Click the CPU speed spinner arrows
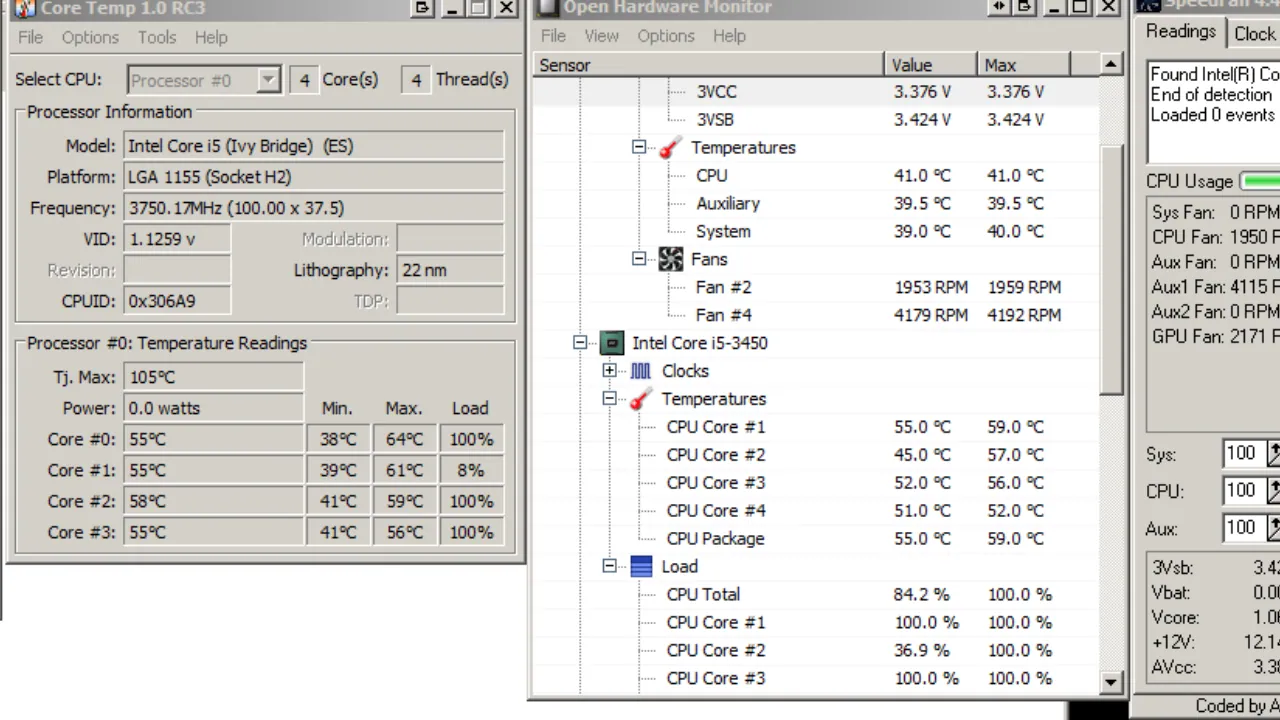1280x720 pixels. coord(1273,491)
